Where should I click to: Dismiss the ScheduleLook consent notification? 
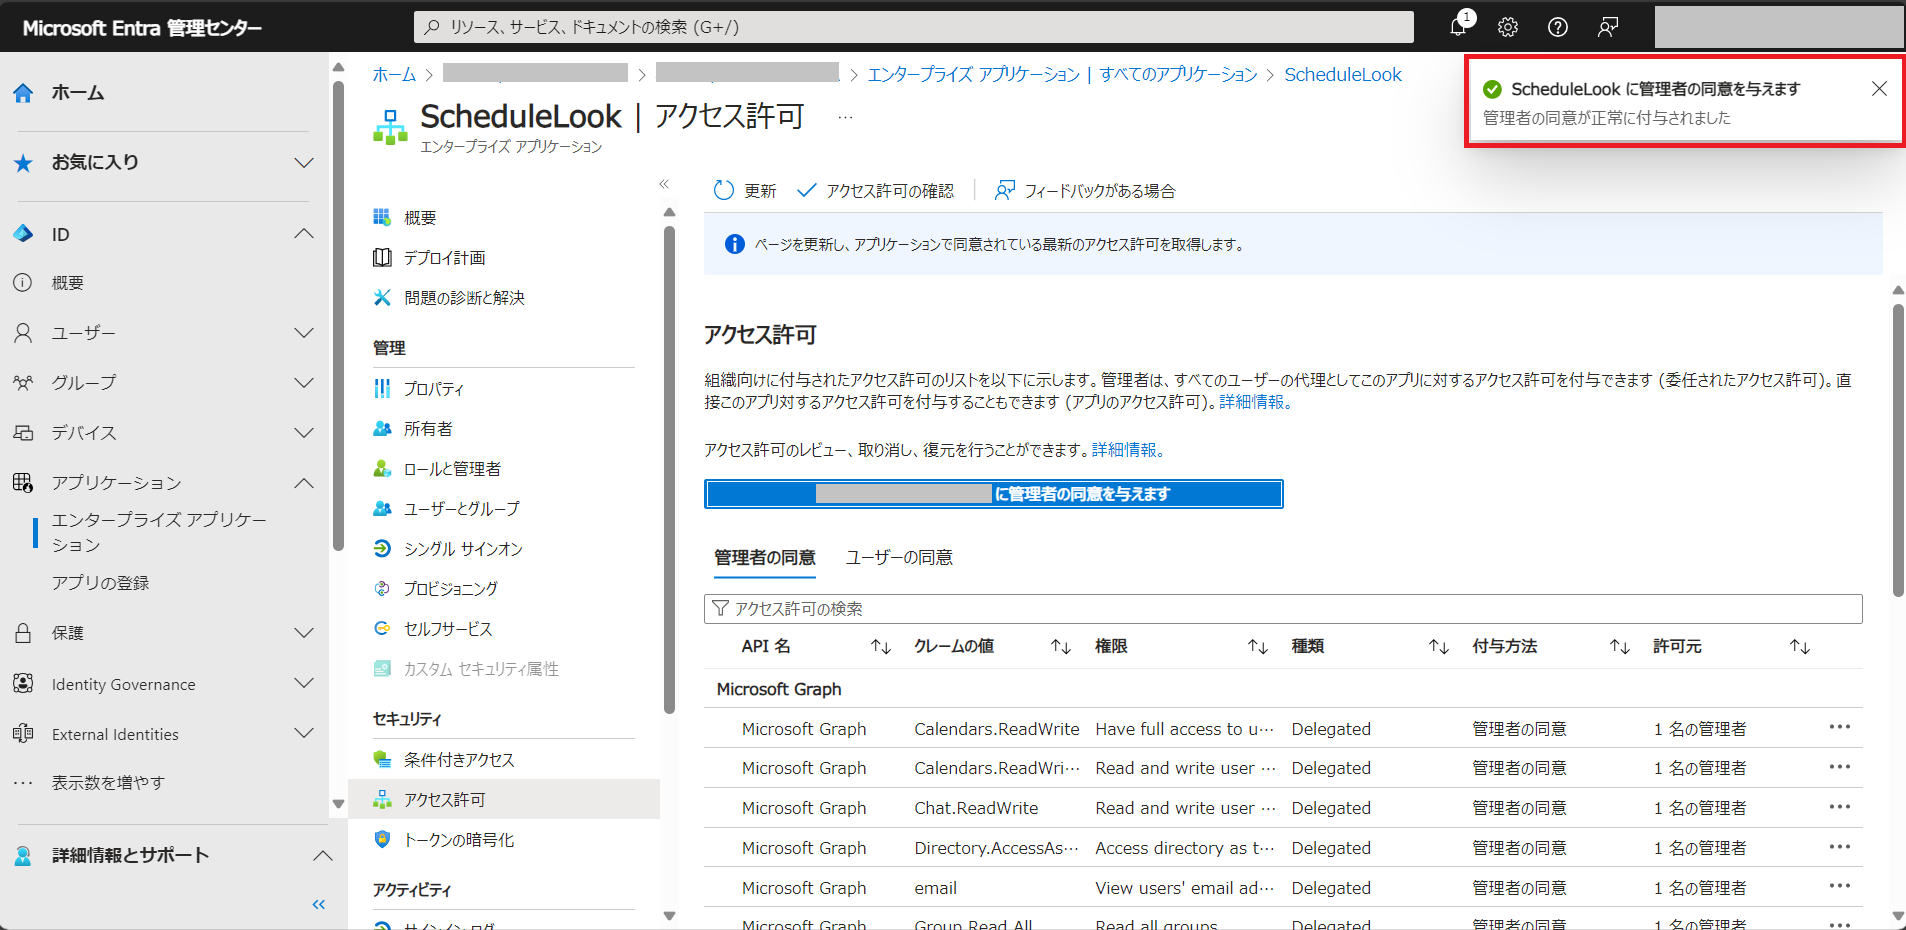1879,89
